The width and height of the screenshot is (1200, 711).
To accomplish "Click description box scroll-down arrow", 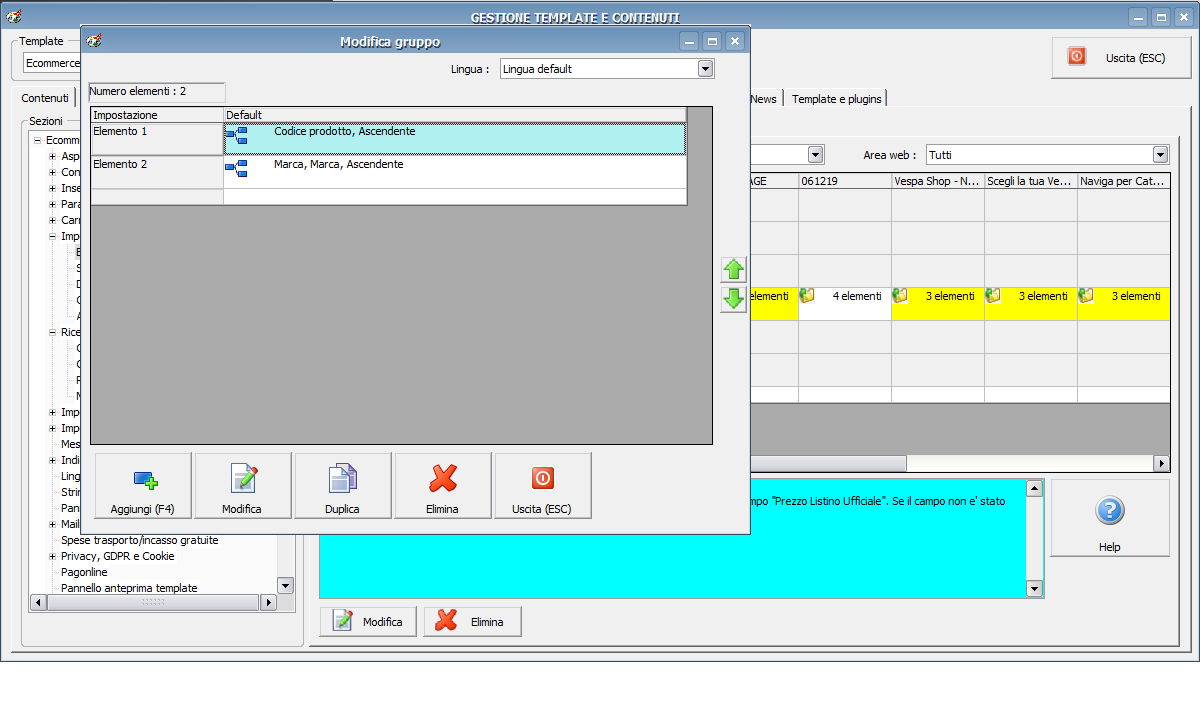I will (x=1035, y=590).
